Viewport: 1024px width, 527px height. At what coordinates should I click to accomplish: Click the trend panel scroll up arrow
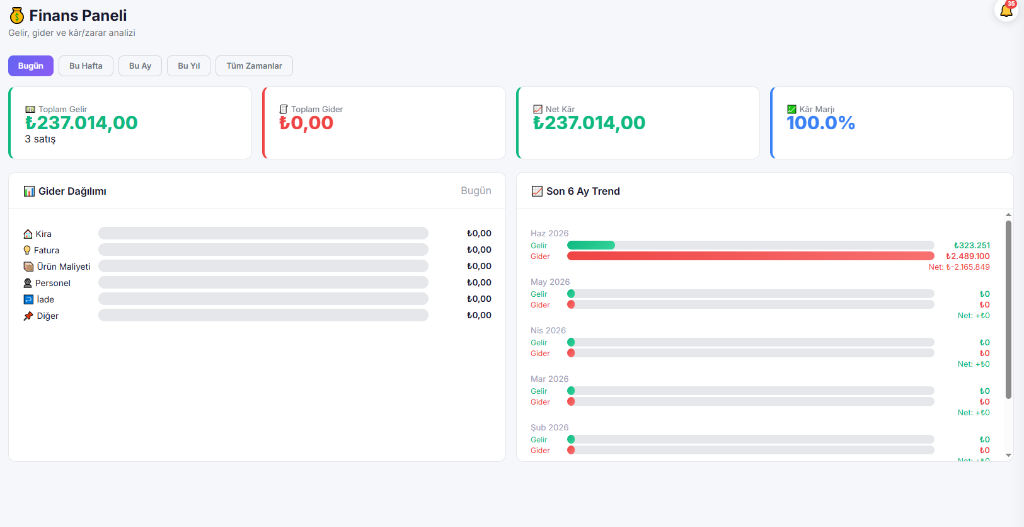click(x=1008, y=215)
